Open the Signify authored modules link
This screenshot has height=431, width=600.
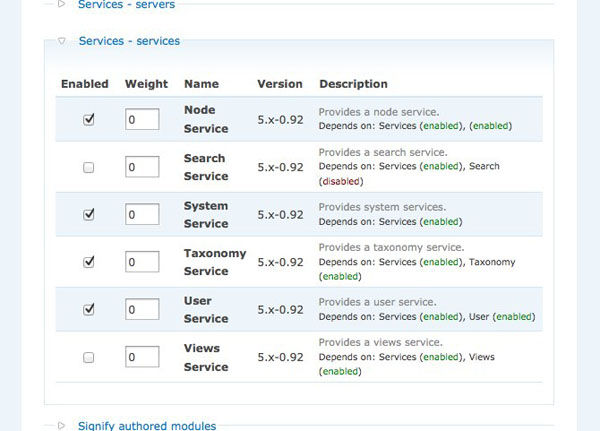(x=147, y=426)
